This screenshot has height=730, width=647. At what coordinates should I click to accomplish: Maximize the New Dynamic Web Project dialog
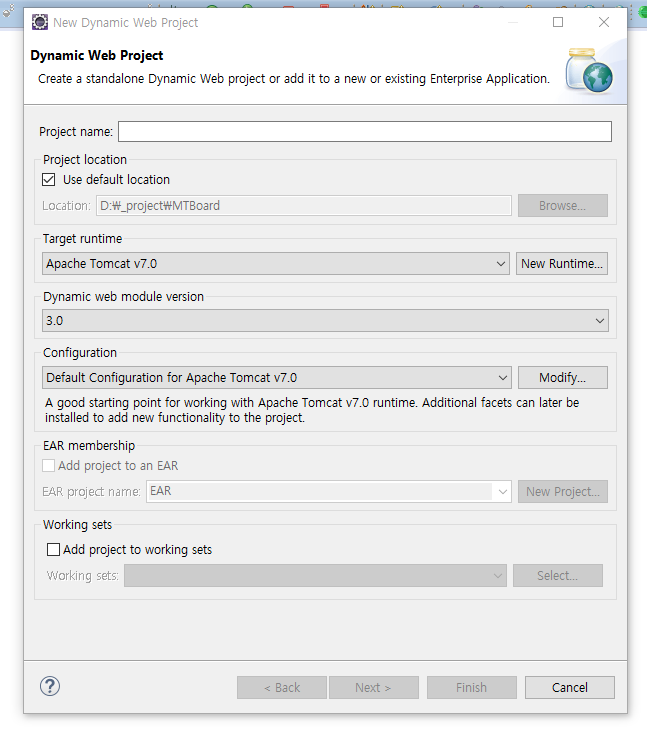pos(558,22)
